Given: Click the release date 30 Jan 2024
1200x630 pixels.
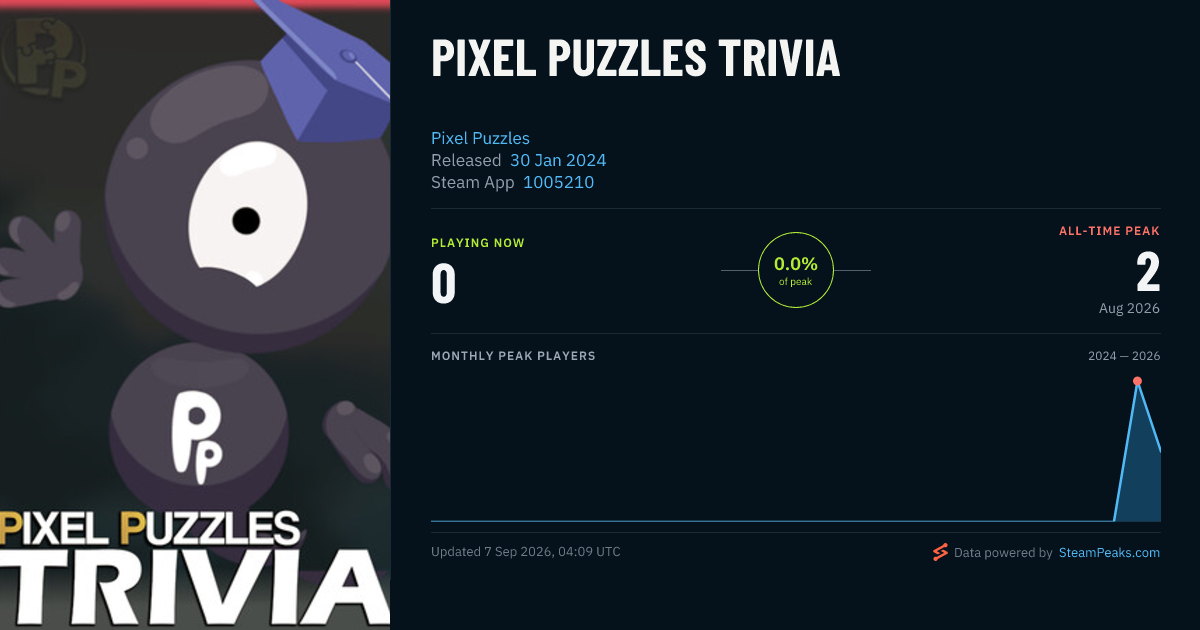Looking at the screenshot, I should [x=558, y=160].
